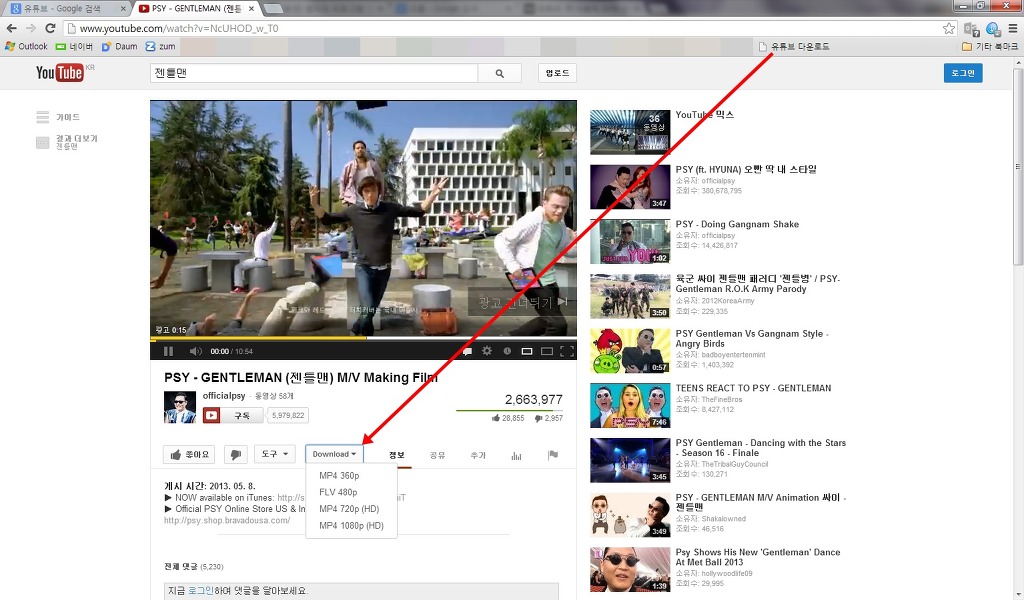The width and height of the screenshot is (1024, 600).
Task: Click the address bar URL
Action: pyautogui.click(x=179, y=29)
